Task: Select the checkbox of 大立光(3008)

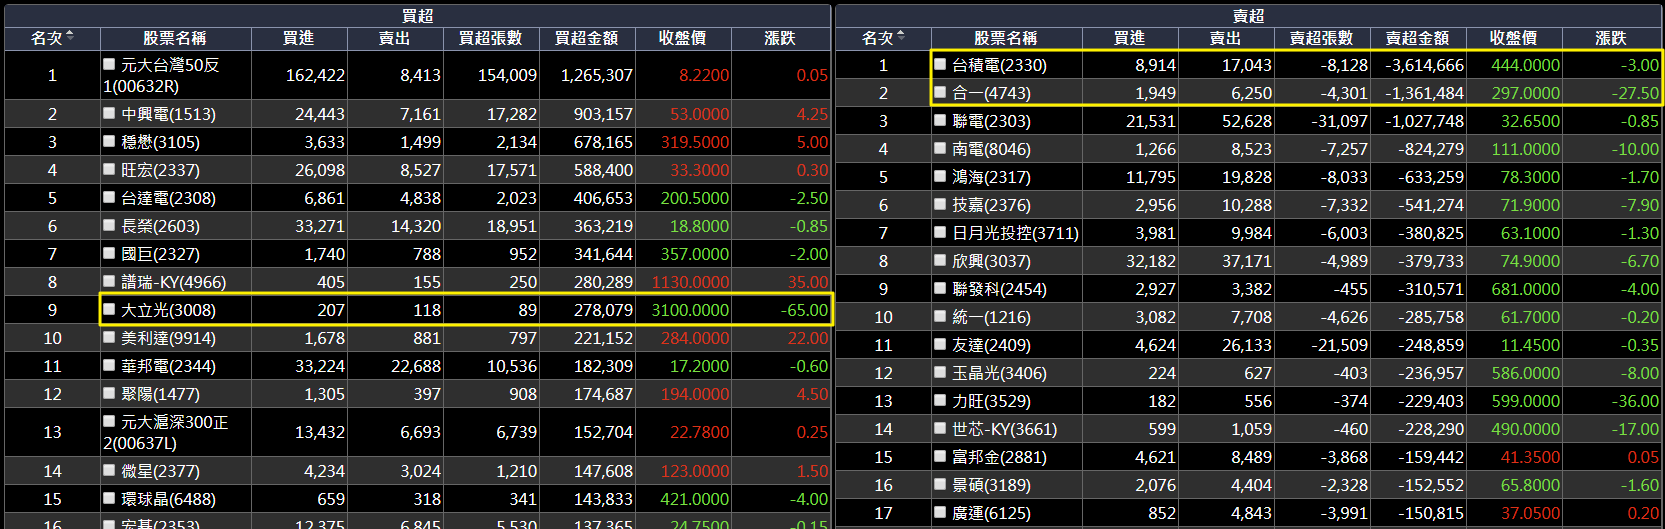Action: coord(109,310)
